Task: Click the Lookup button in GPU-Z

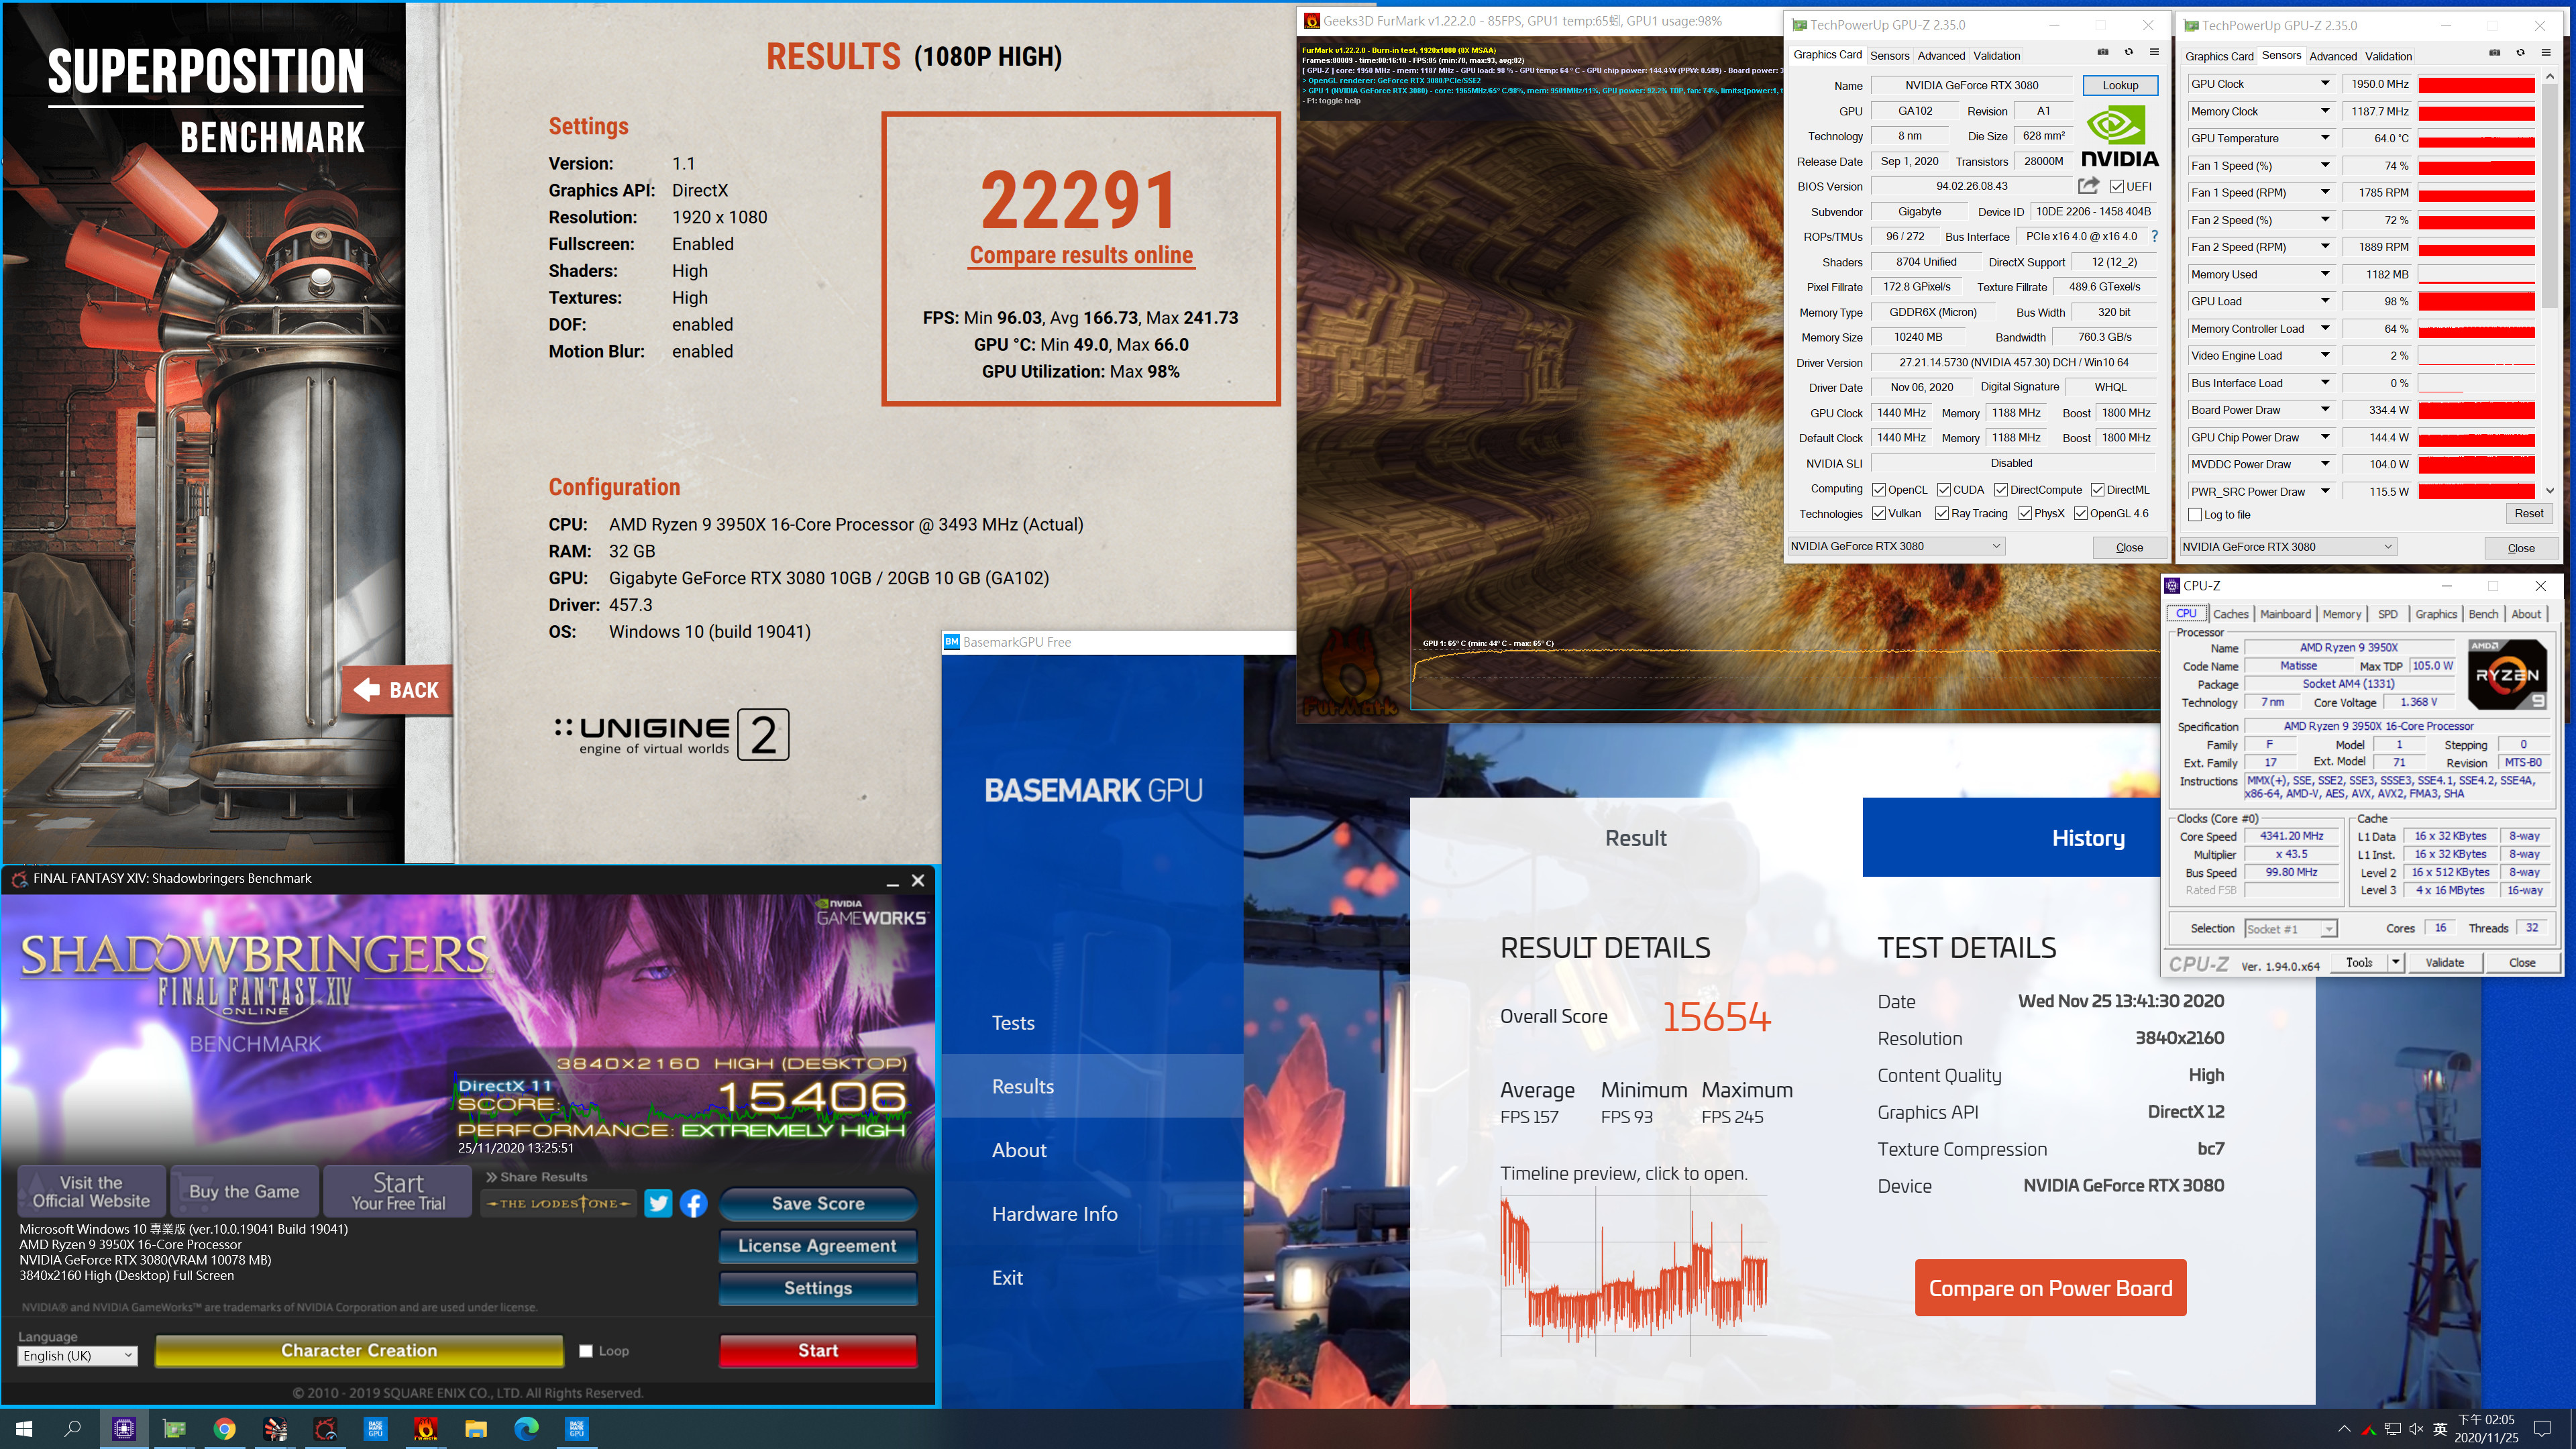Action: coord(2120,85)
